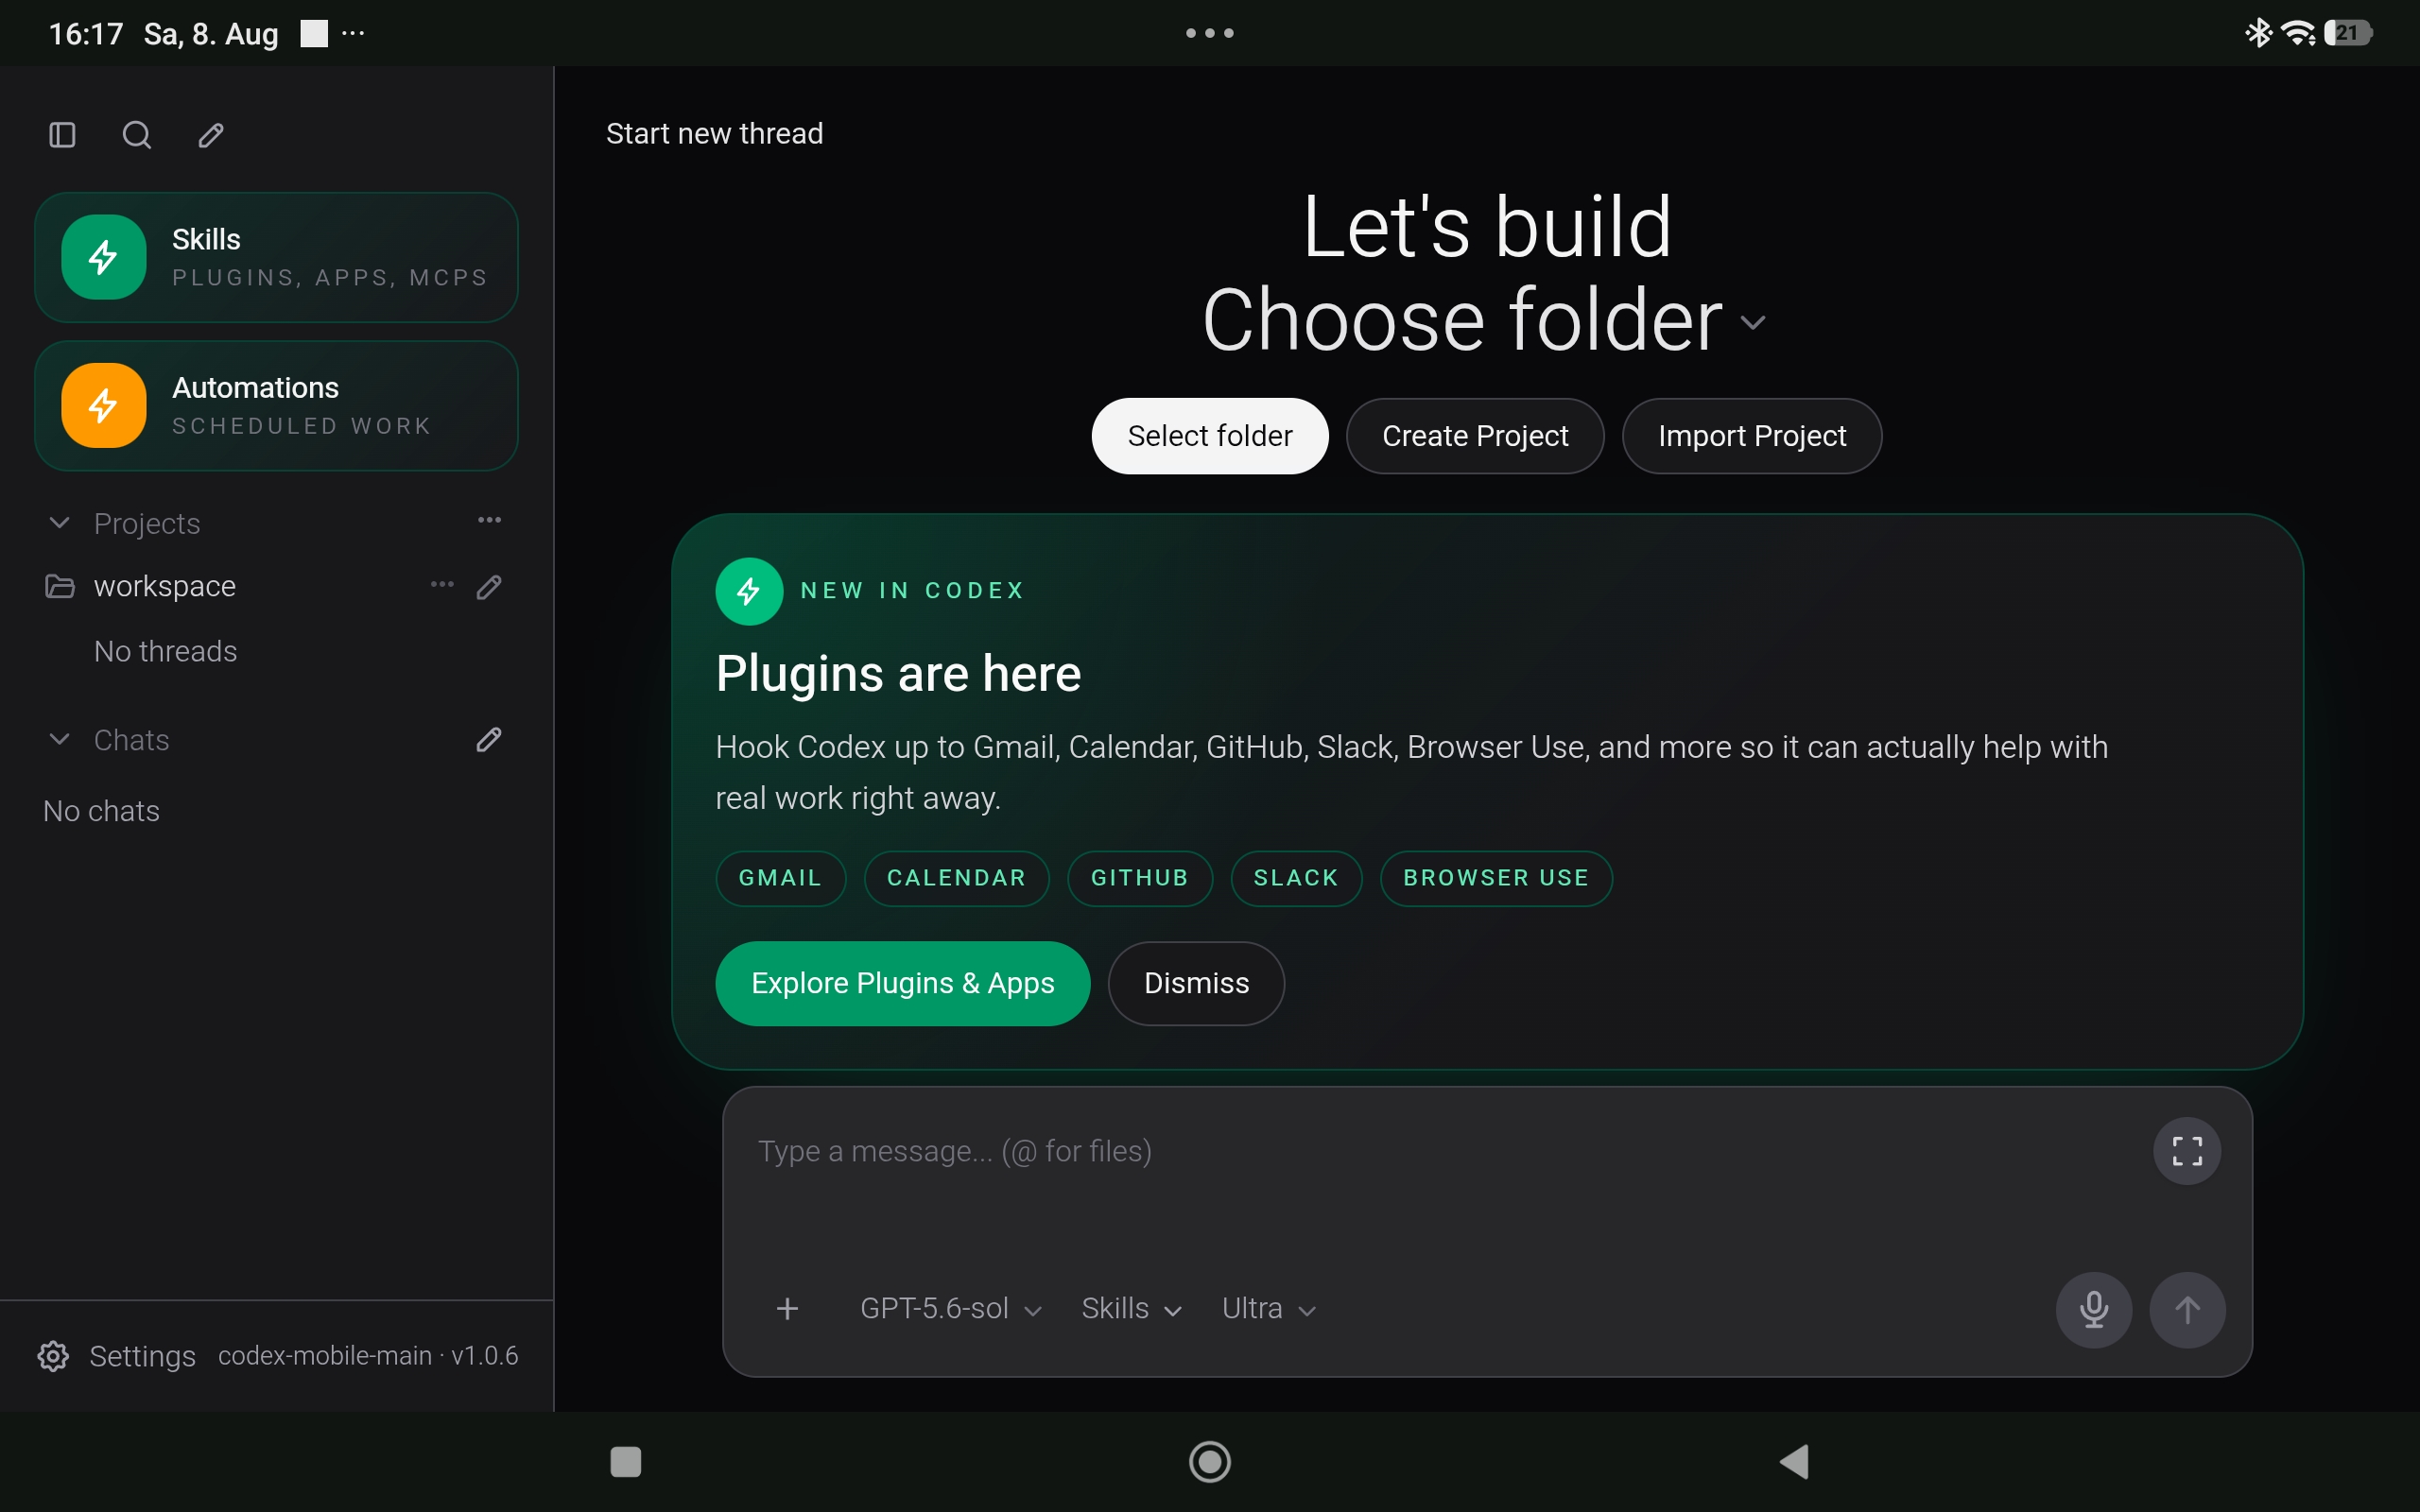Click the New in Codex lightning badge
This screenshot has height=1512, width=2420.
[x=749, y=591]
